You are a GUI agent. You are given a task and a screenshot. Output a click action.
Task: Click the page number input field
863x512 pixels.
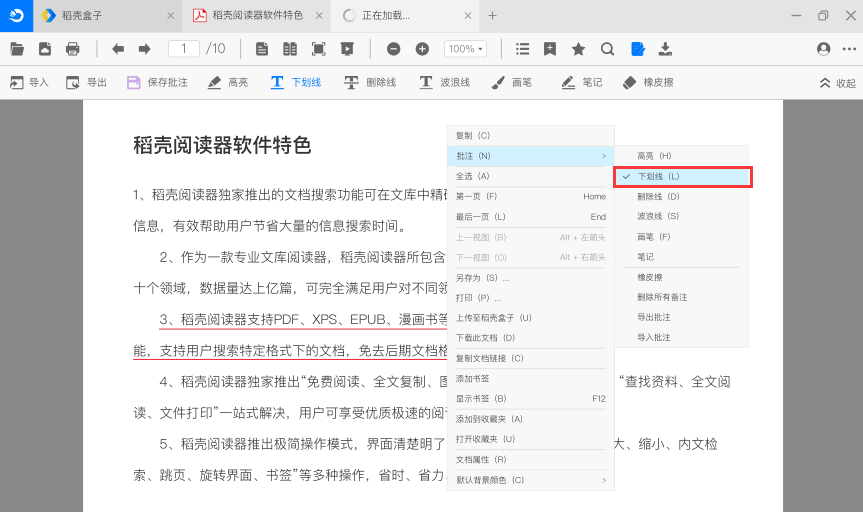(x=183, y=49)
